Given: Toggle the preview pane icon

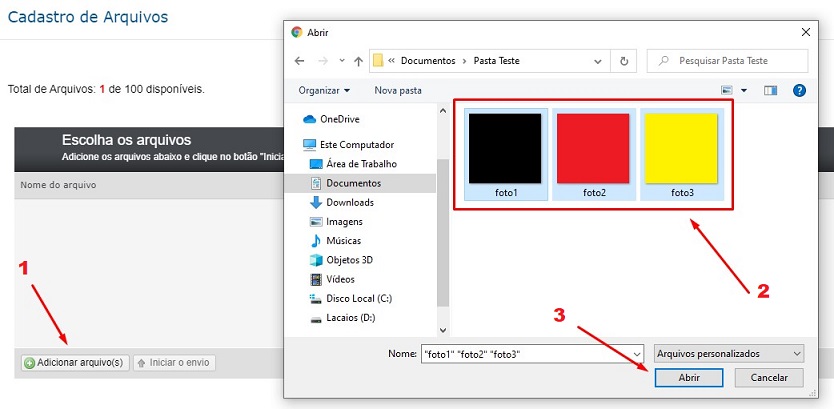Looking at the screenshot, I should click(x=770, y=90).
